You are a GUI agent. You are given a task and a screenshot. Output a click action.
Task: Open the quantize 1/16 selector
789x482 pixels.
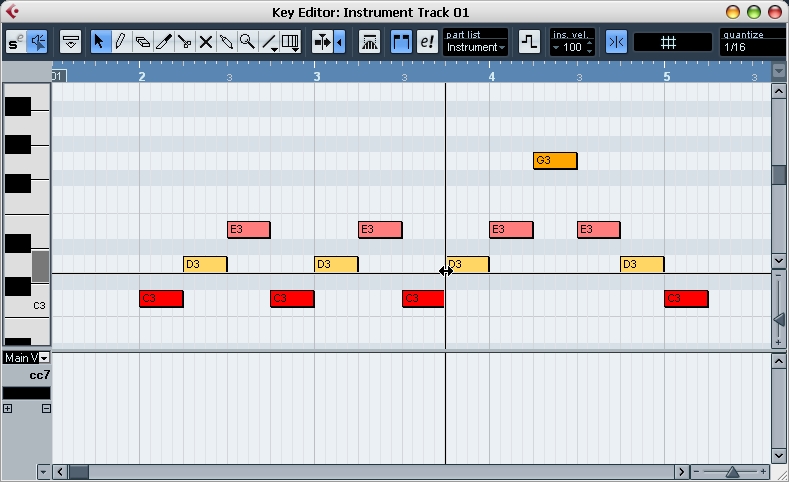click(754, 47)
